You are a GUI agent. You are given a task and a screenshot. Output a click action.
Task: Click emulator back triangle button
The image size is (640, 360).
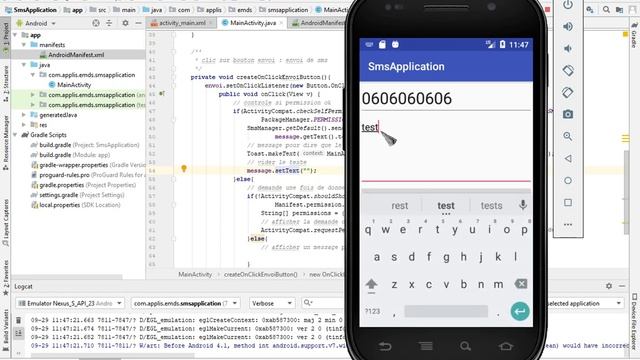click(568, 158)
